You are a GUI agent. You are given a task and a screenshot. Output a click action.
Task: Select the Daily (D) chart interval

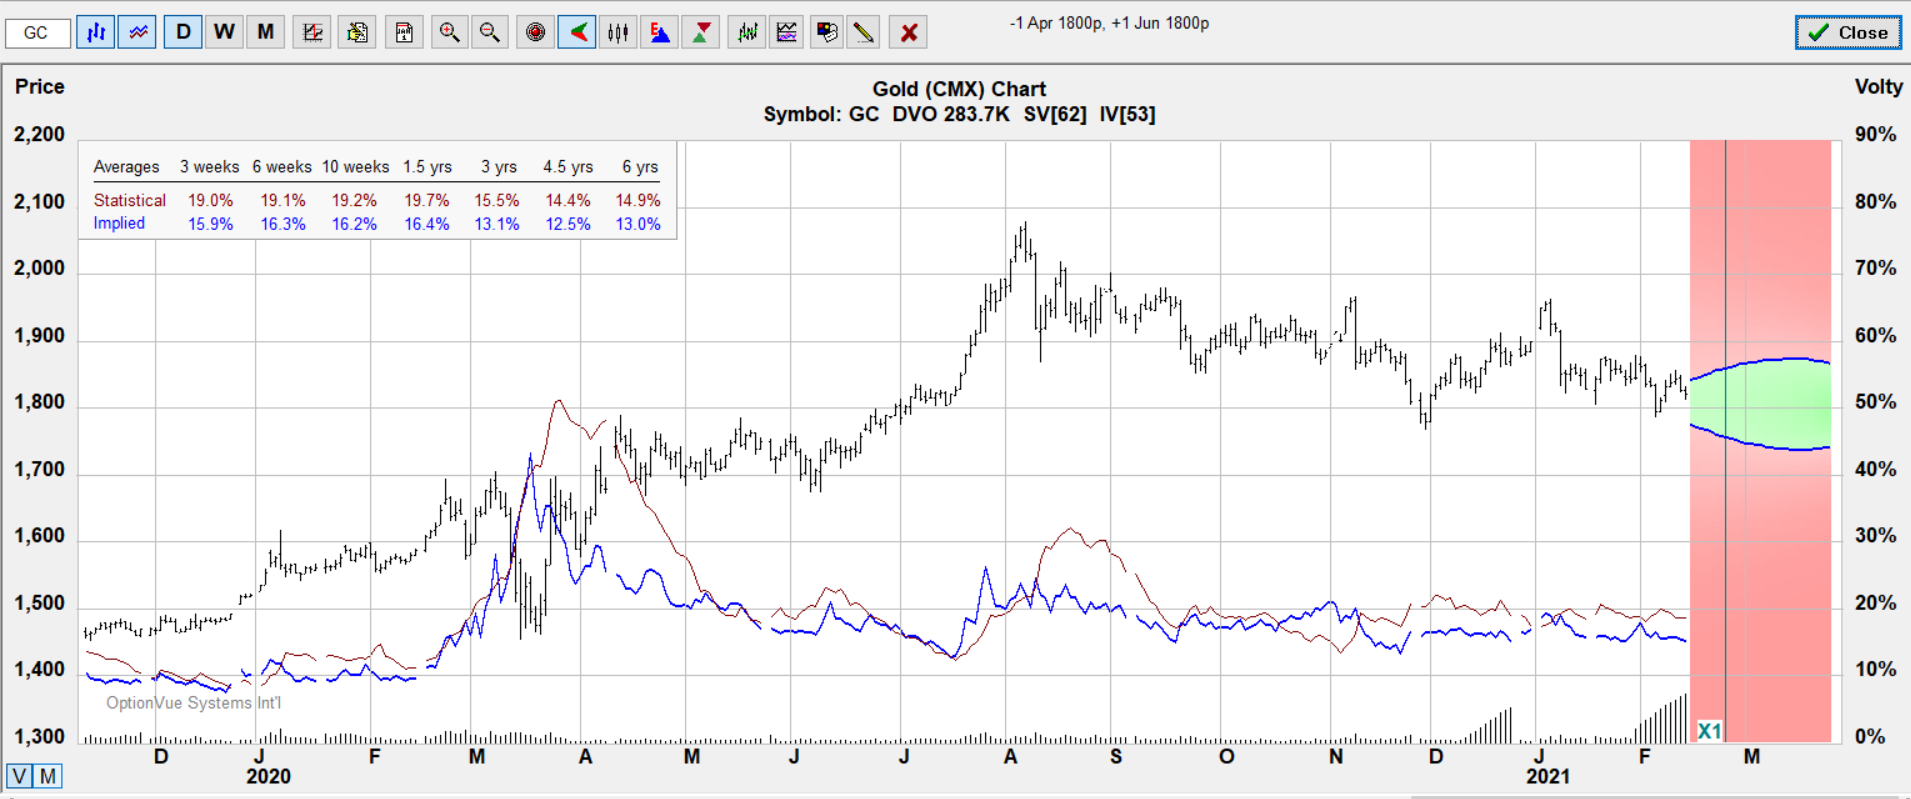(x=183, y=33)
